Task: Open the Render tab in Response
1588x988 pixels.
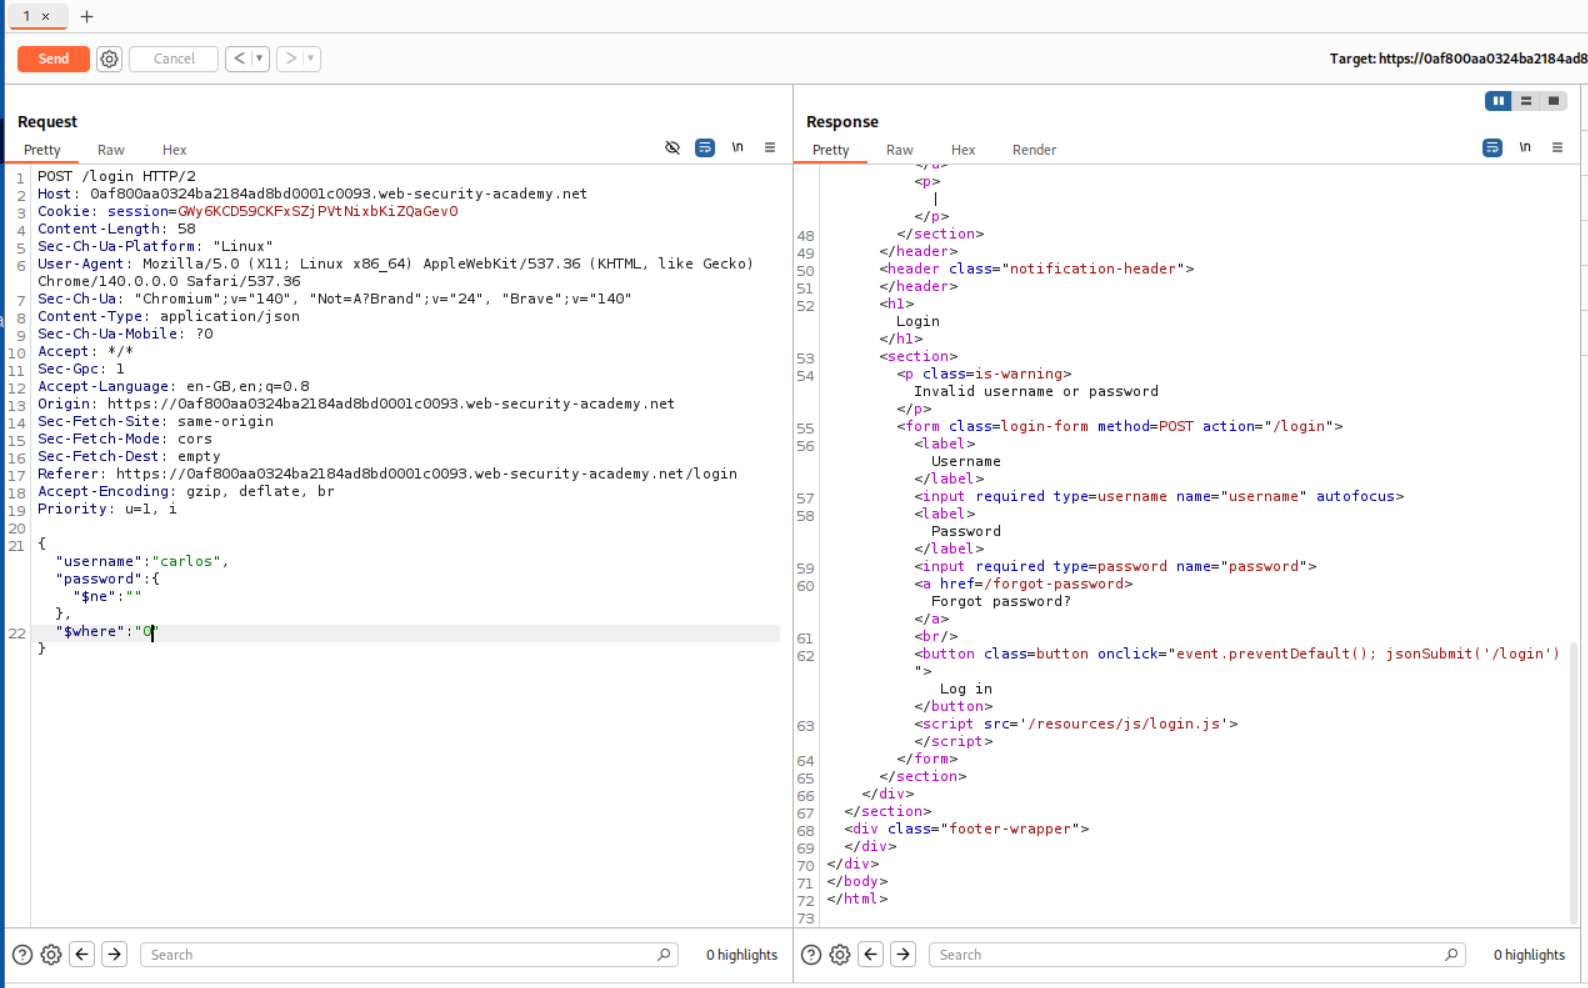Action: coord(1033,150)
